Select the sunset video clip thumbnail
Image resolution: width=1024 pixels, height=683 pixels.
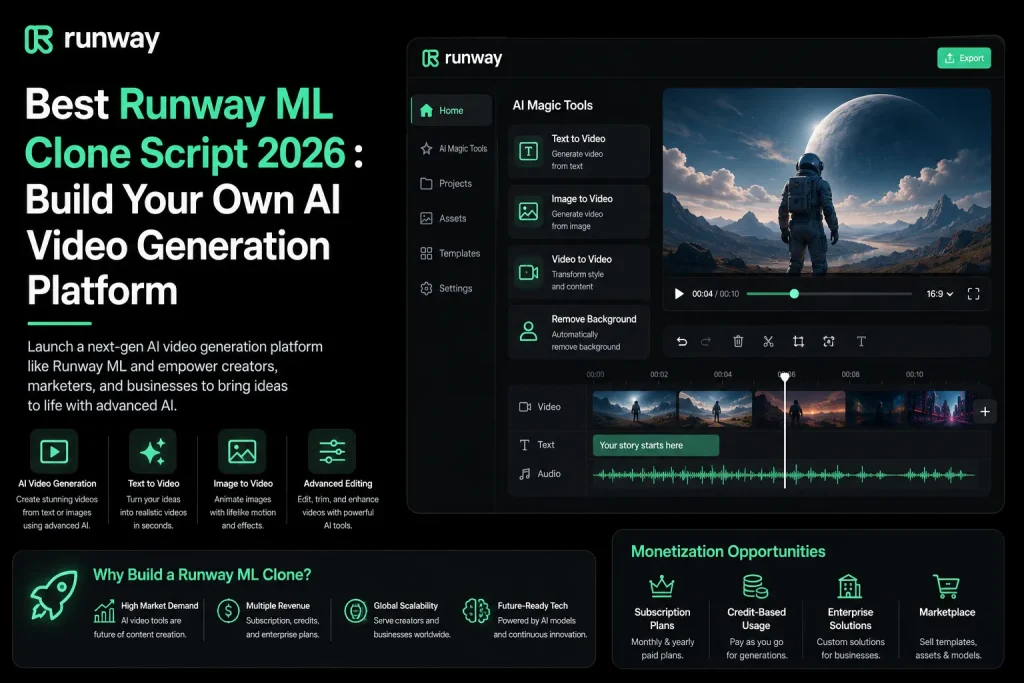[800, 409]
